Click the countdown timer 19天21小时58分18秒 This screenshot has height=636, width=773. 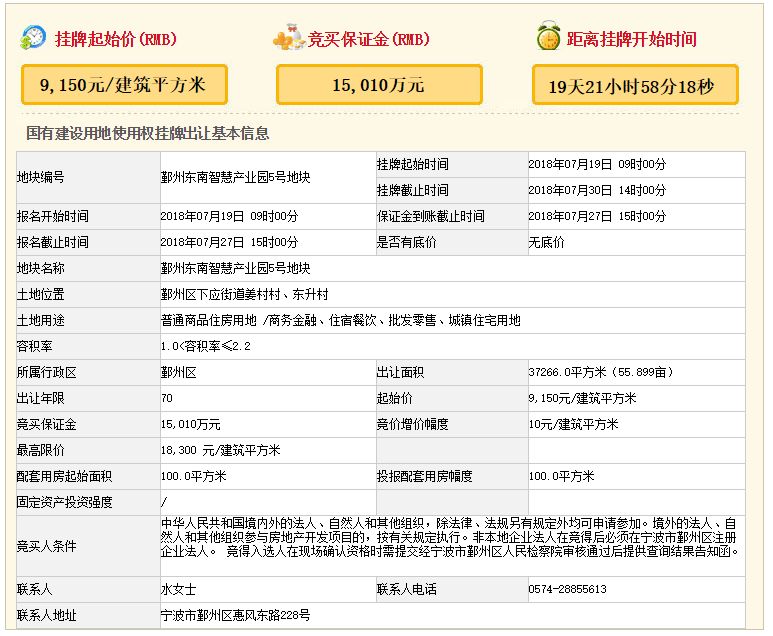[x=636, y=86]
